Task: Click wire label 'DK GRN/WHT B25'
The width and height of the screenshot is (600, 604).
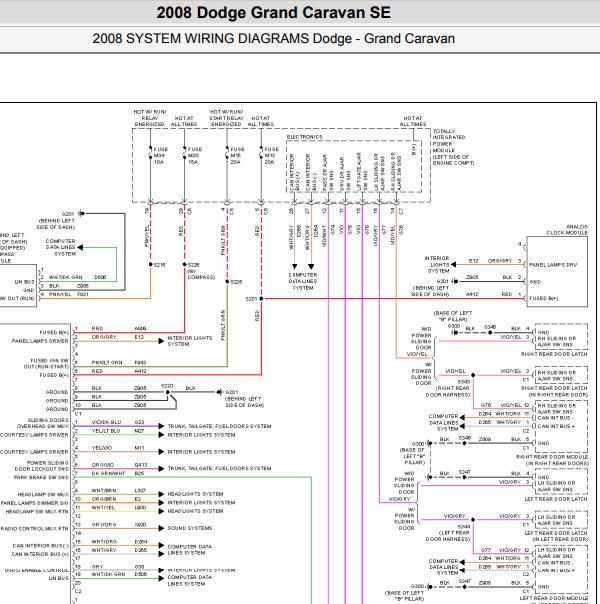Action: [118, 473]
